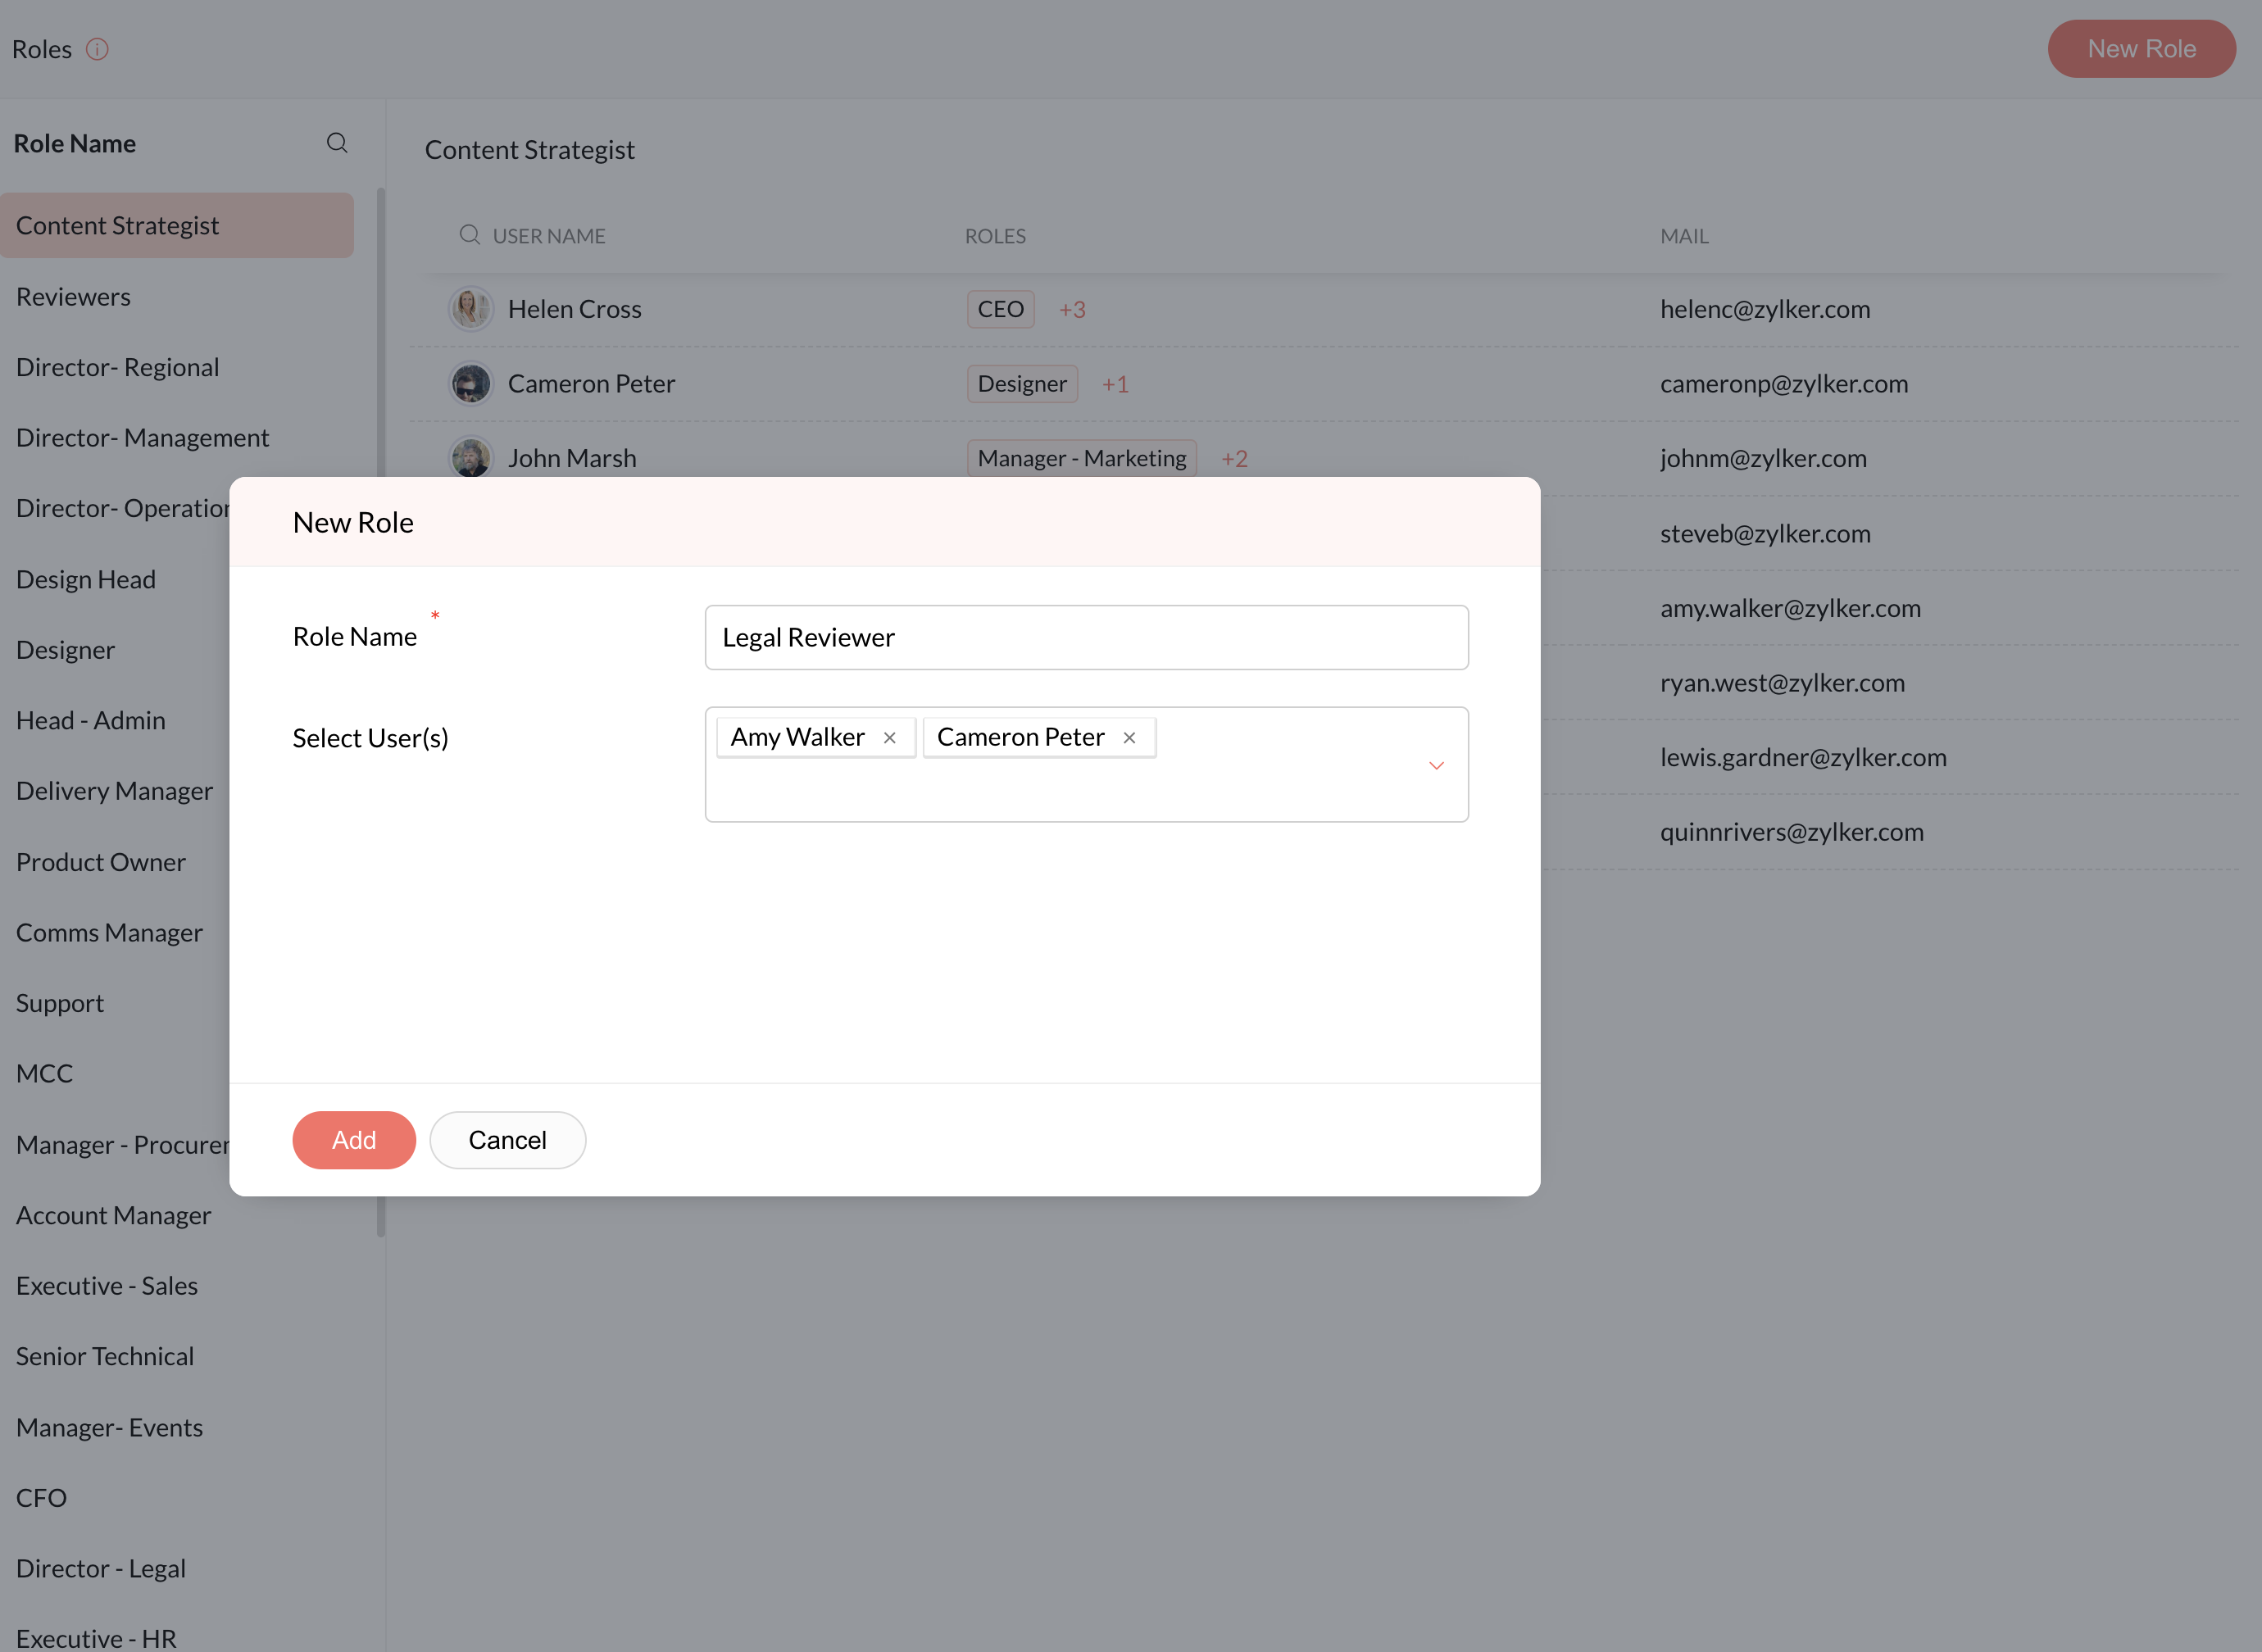Viewport: 2262px width, 1652px height.
Task: Remove Amy Walker from selected users
Action: coord(889,738)
